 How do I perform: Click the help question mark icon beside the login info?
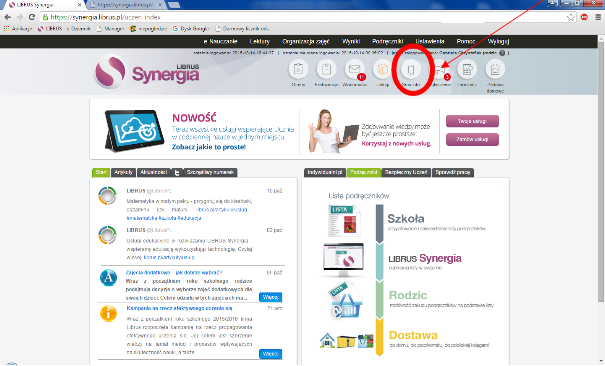(x=502, y=53)
